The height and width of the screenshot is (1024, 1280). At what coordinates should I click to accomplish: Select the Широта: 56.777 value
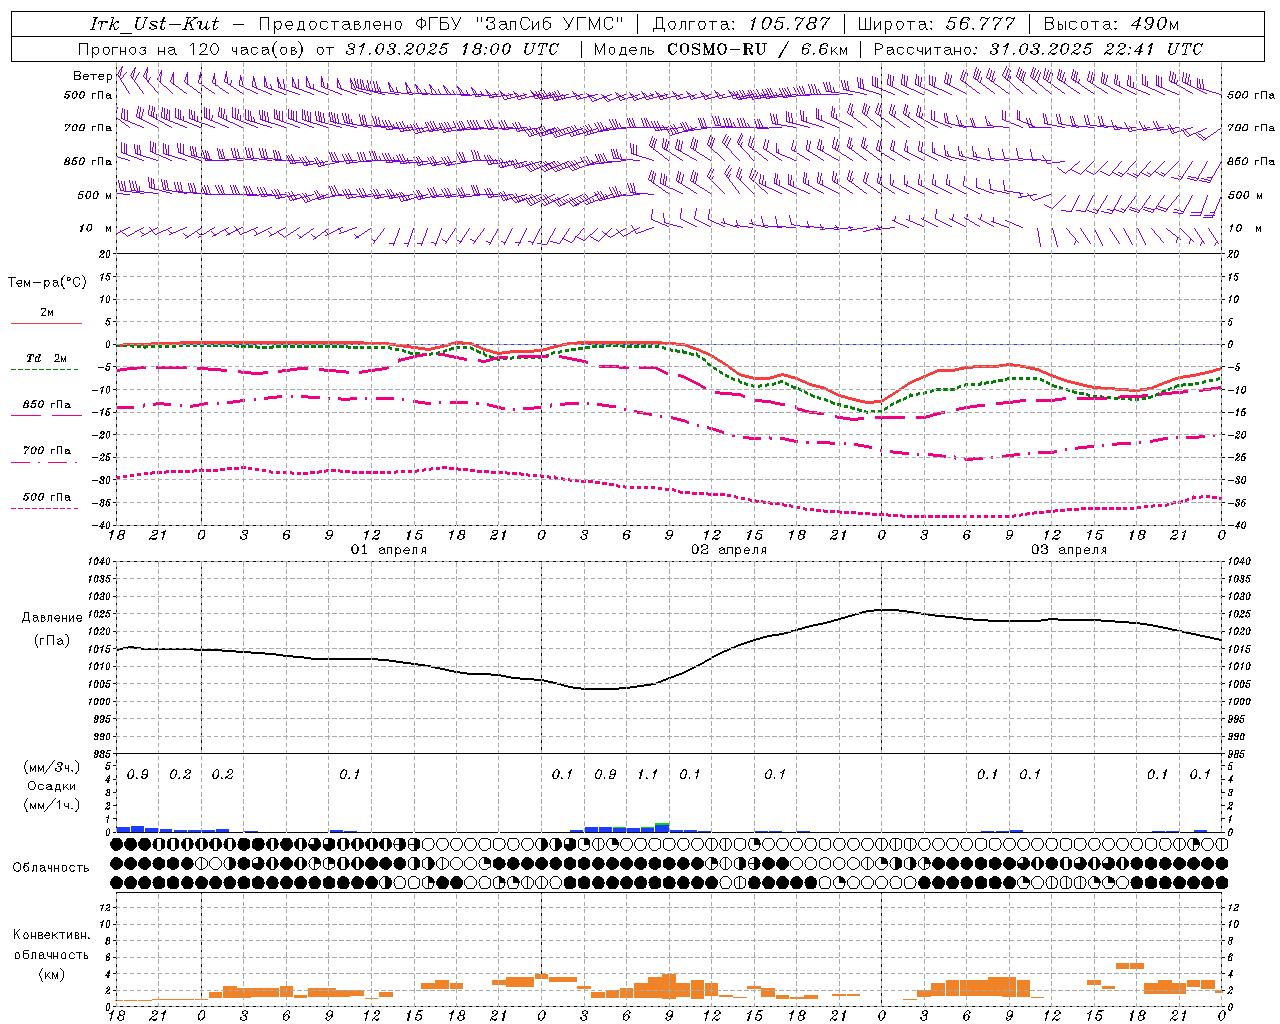point(935,24)
